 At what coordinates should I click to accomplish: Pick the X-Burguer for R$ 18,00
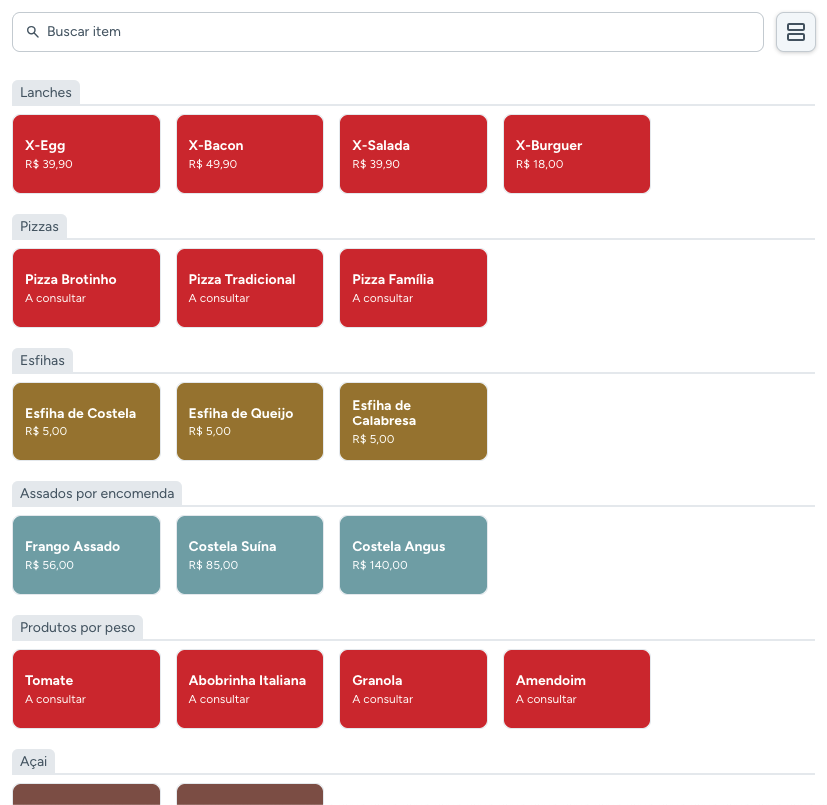[x=577, y=154]
